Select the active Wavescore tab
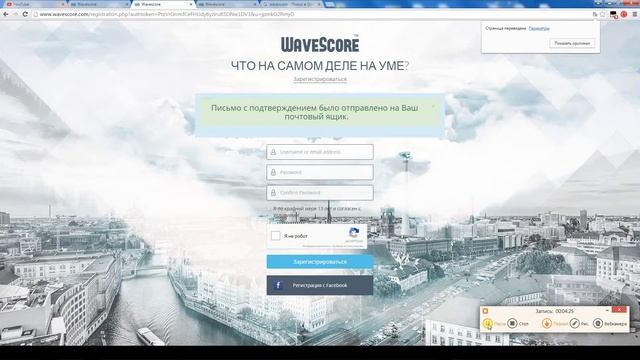Viewport: 640px width, 360px height. click(163, 4)
